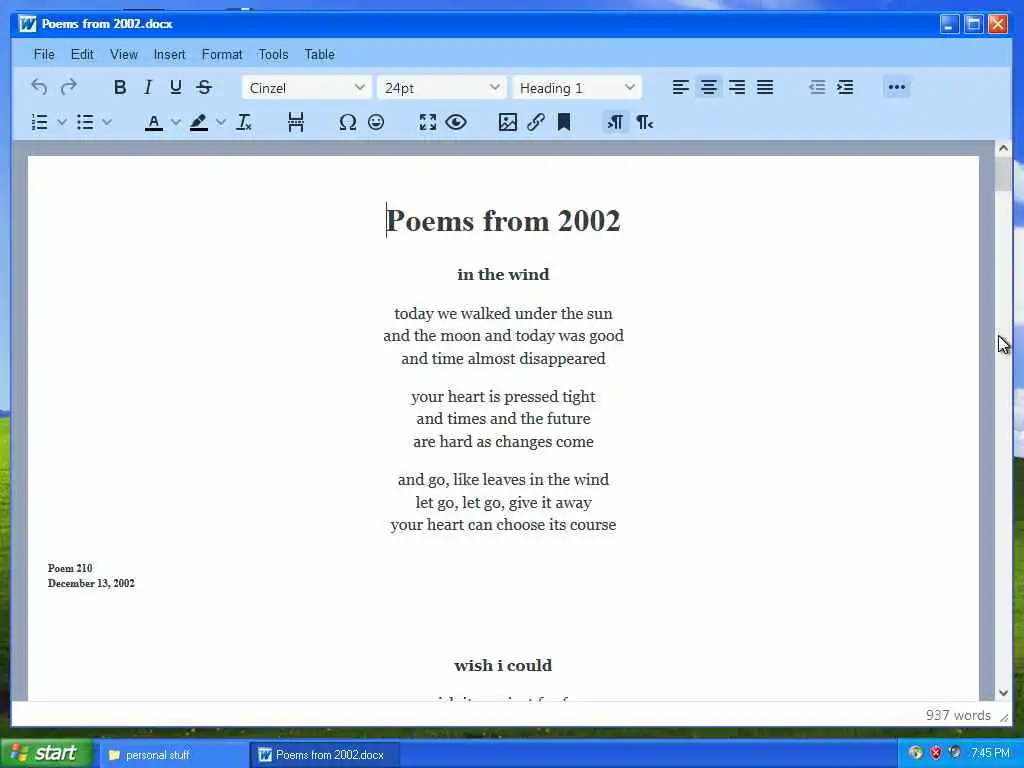Set right-to-left text direction

[644, 122]
